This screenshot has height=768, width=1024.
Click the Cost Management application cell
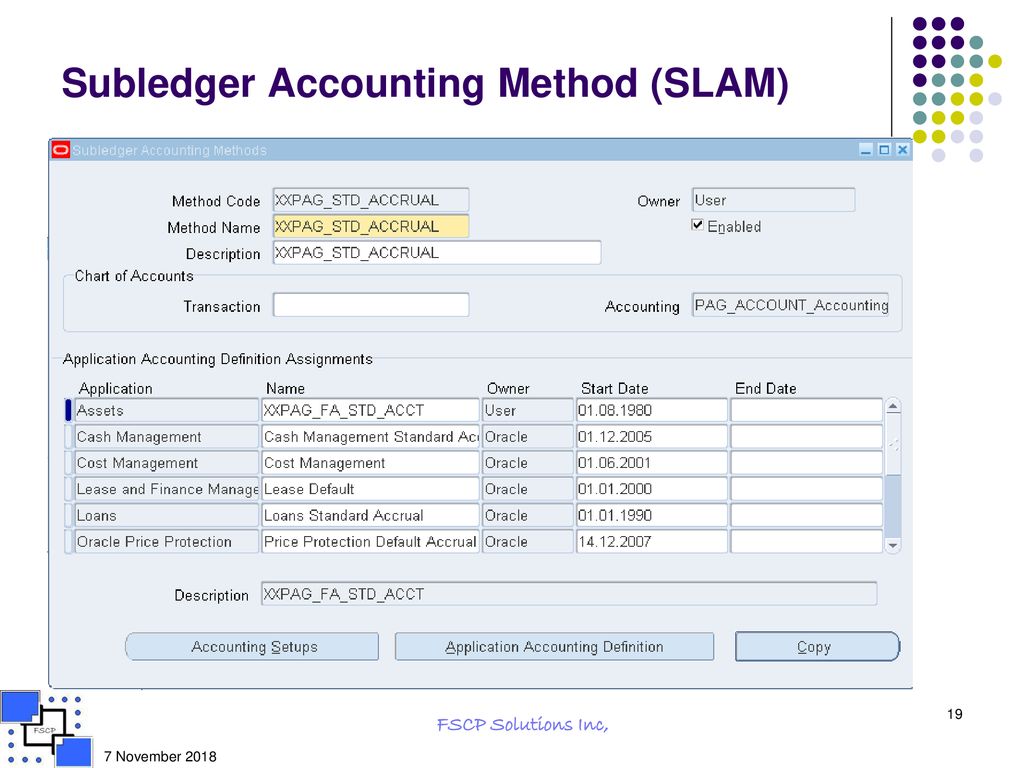[167, 462]
